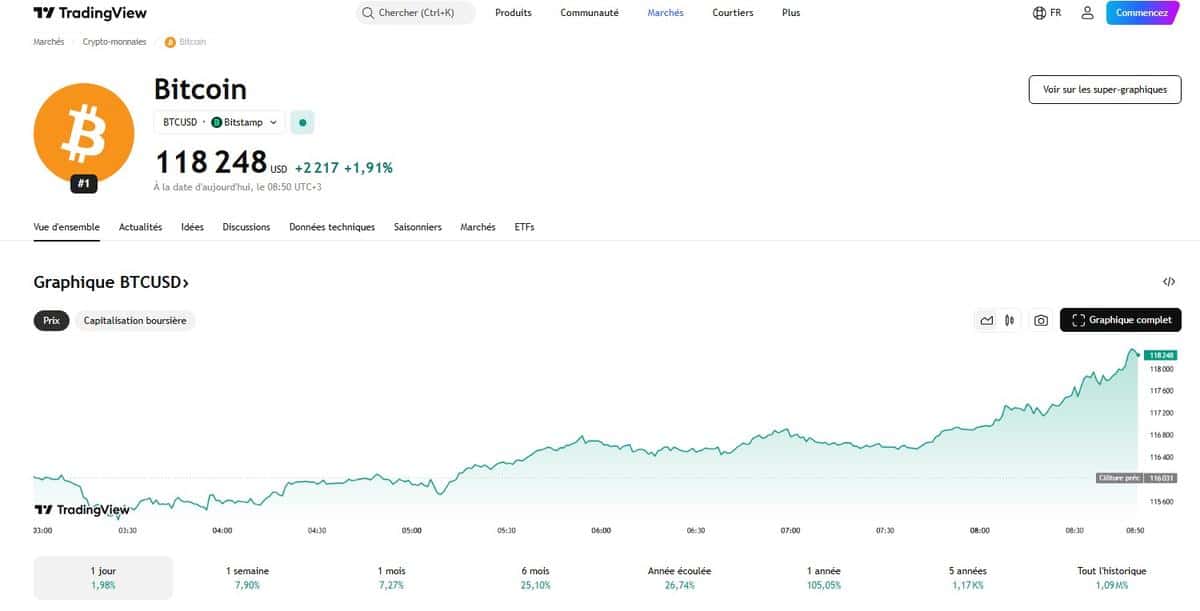Select the Capitalisation boursière pill
This screenshot has width=1200, height=611.
(135, 320)
